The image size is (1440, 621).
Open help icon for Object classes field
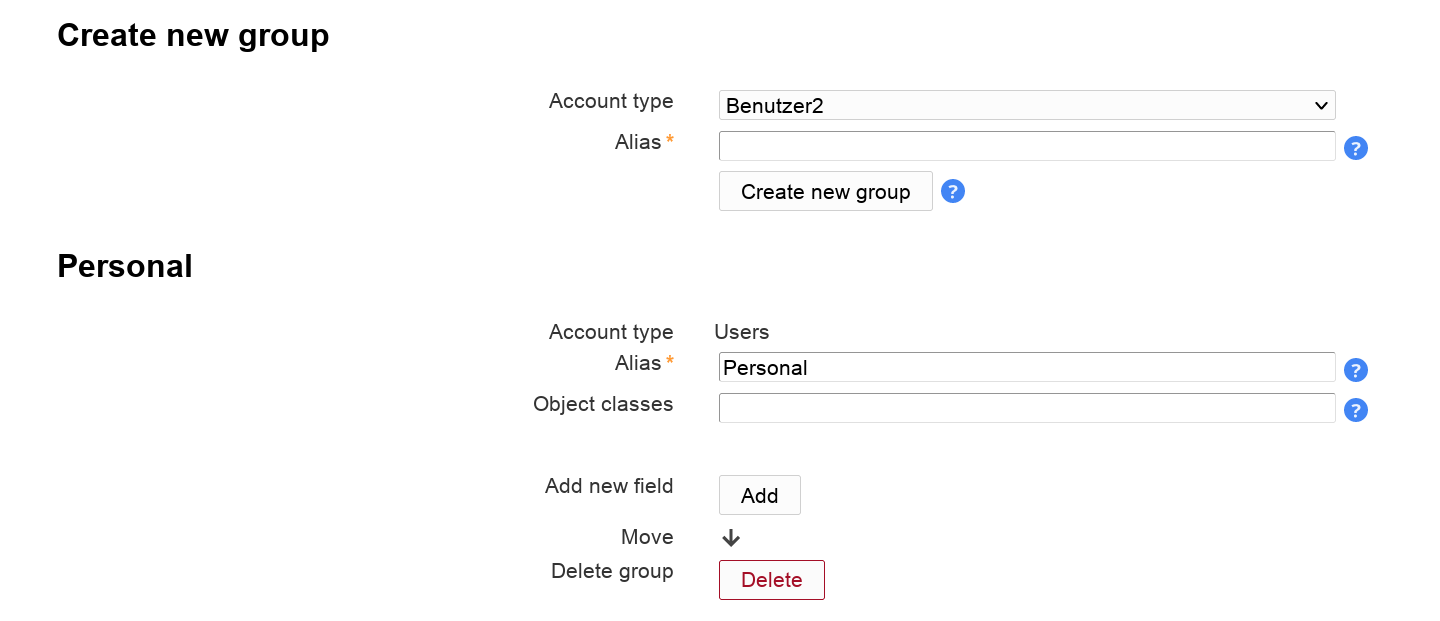1355,410
